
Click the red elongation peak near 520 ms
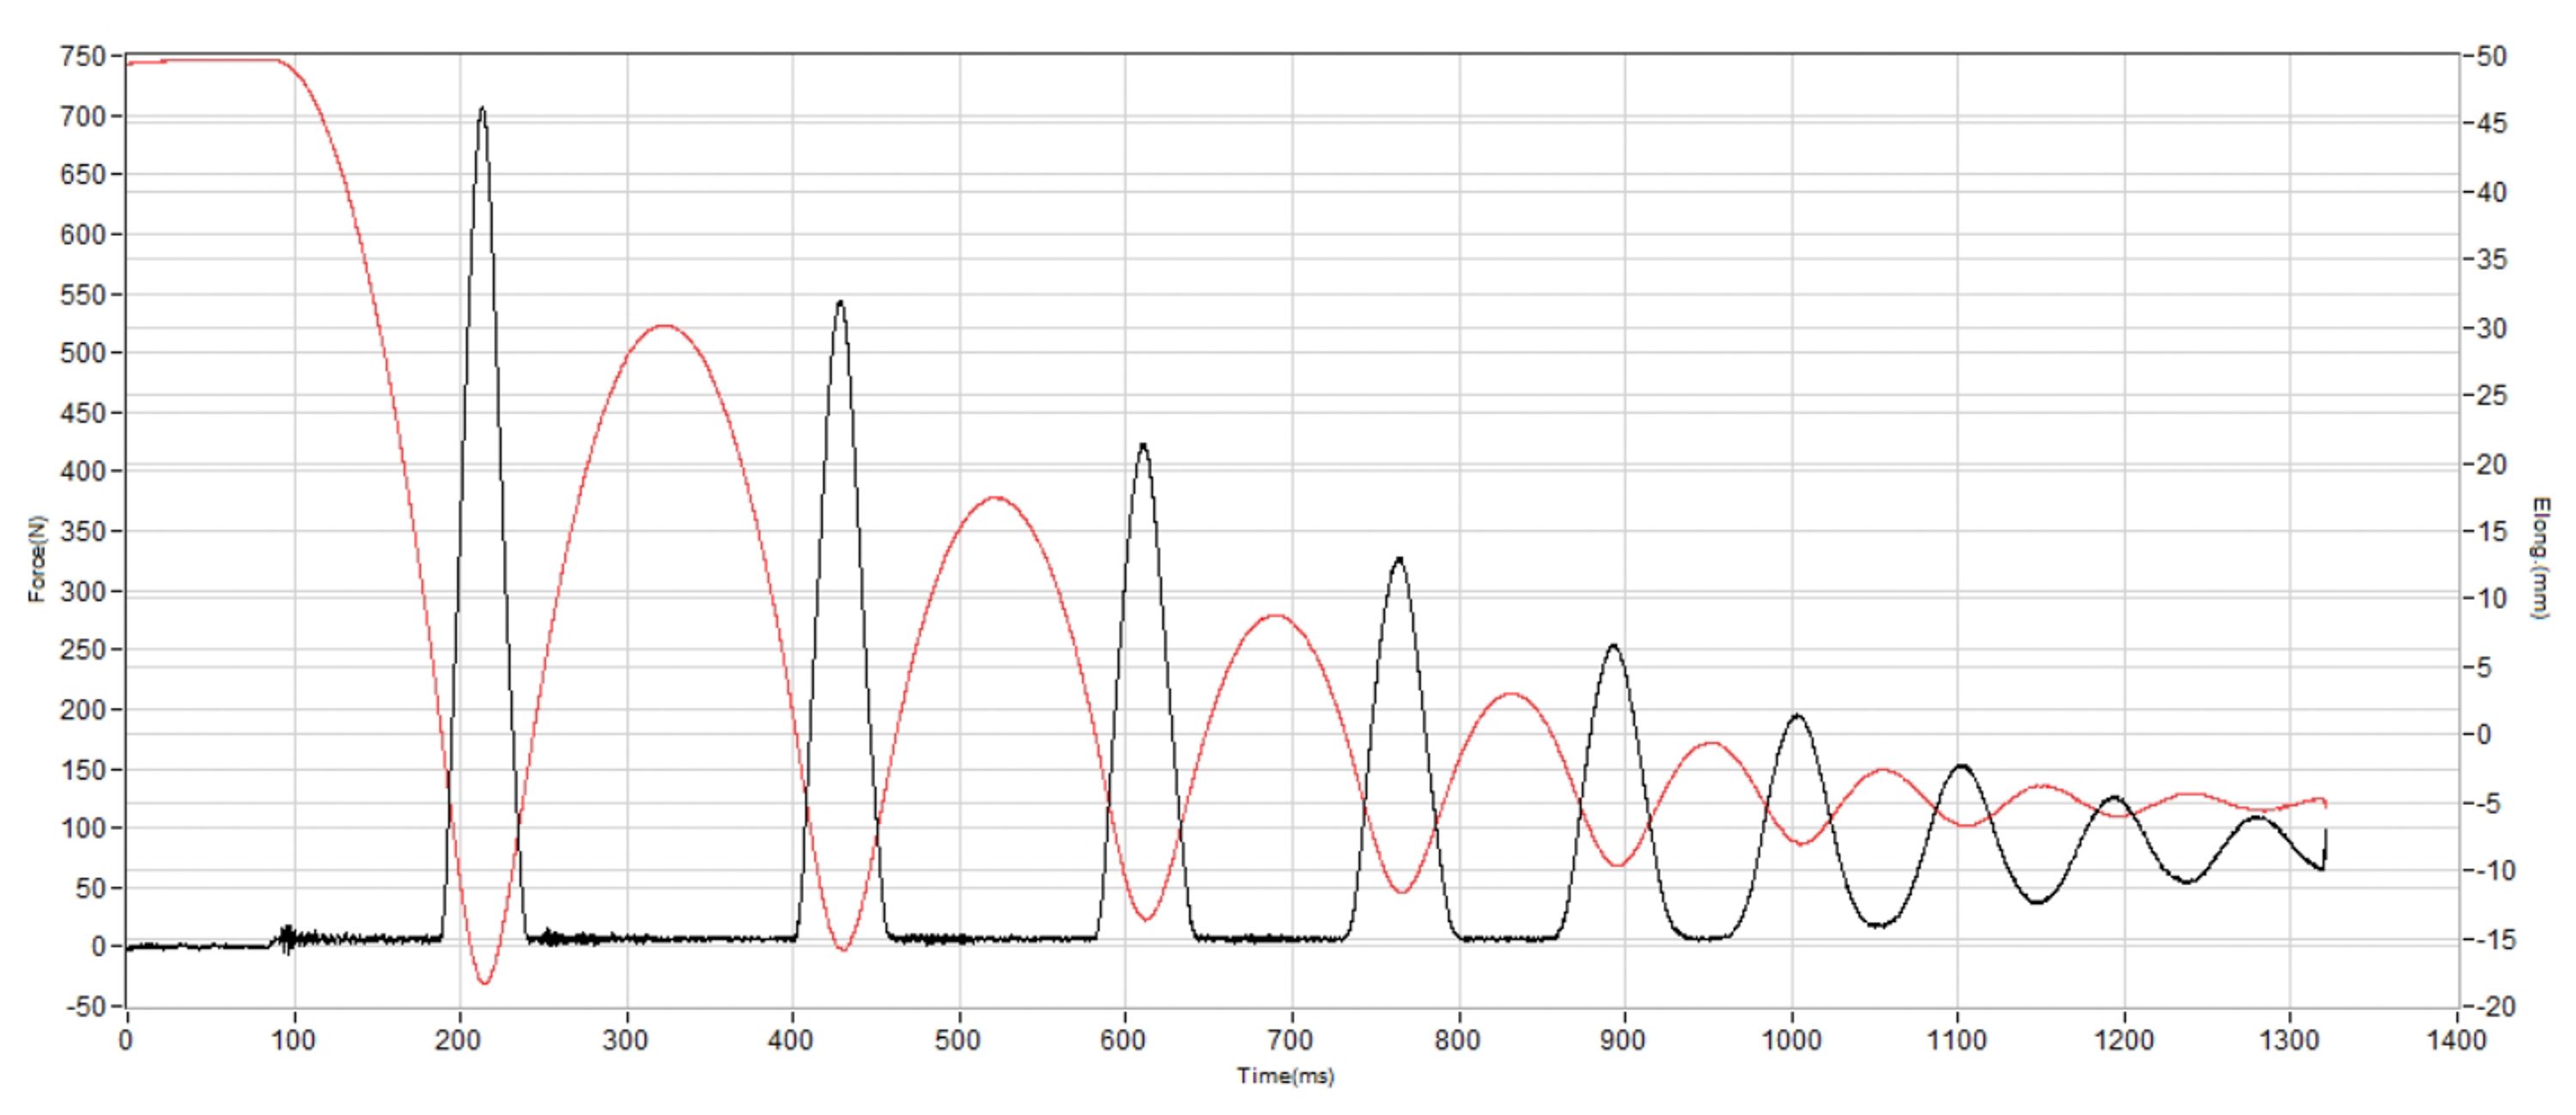point(995,499)
